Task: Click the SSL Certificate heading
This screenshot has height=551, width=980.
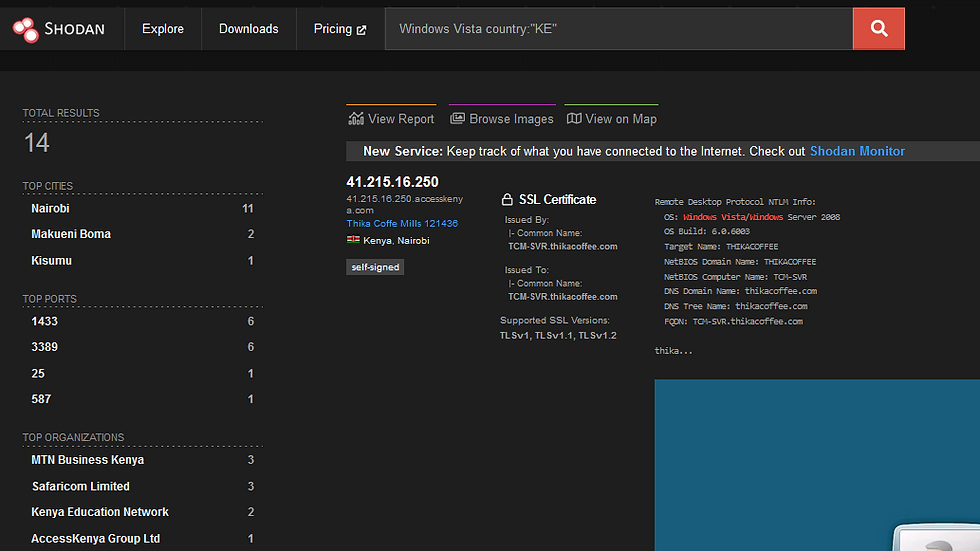Action: click(x=557, y=199)
